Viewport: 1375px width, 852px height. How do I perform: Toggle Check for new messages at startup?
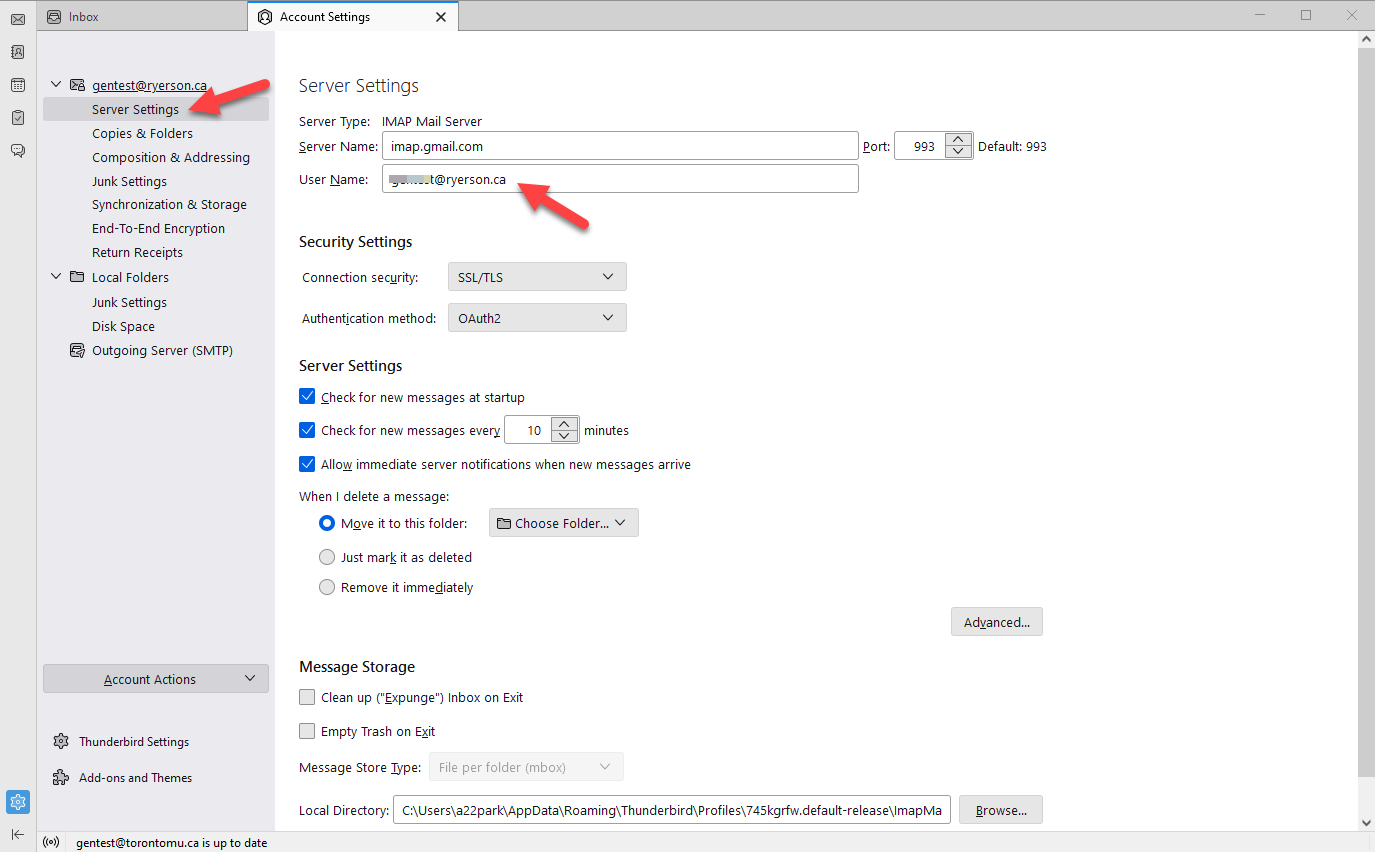[307, 397]
